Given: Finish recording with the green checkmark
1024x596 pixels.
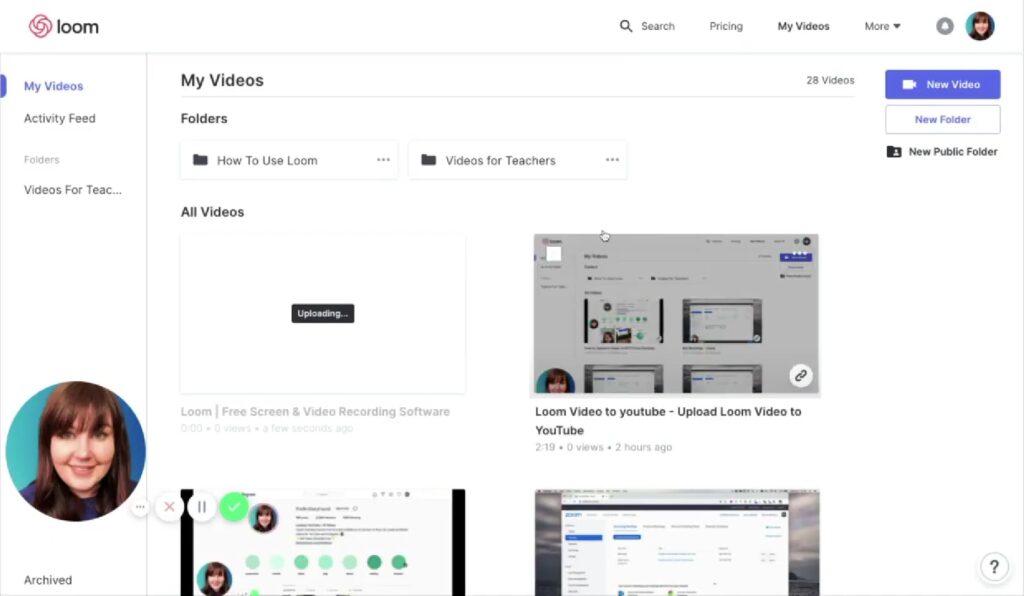Looking at the screenshot, I should [x=233, y=507].
